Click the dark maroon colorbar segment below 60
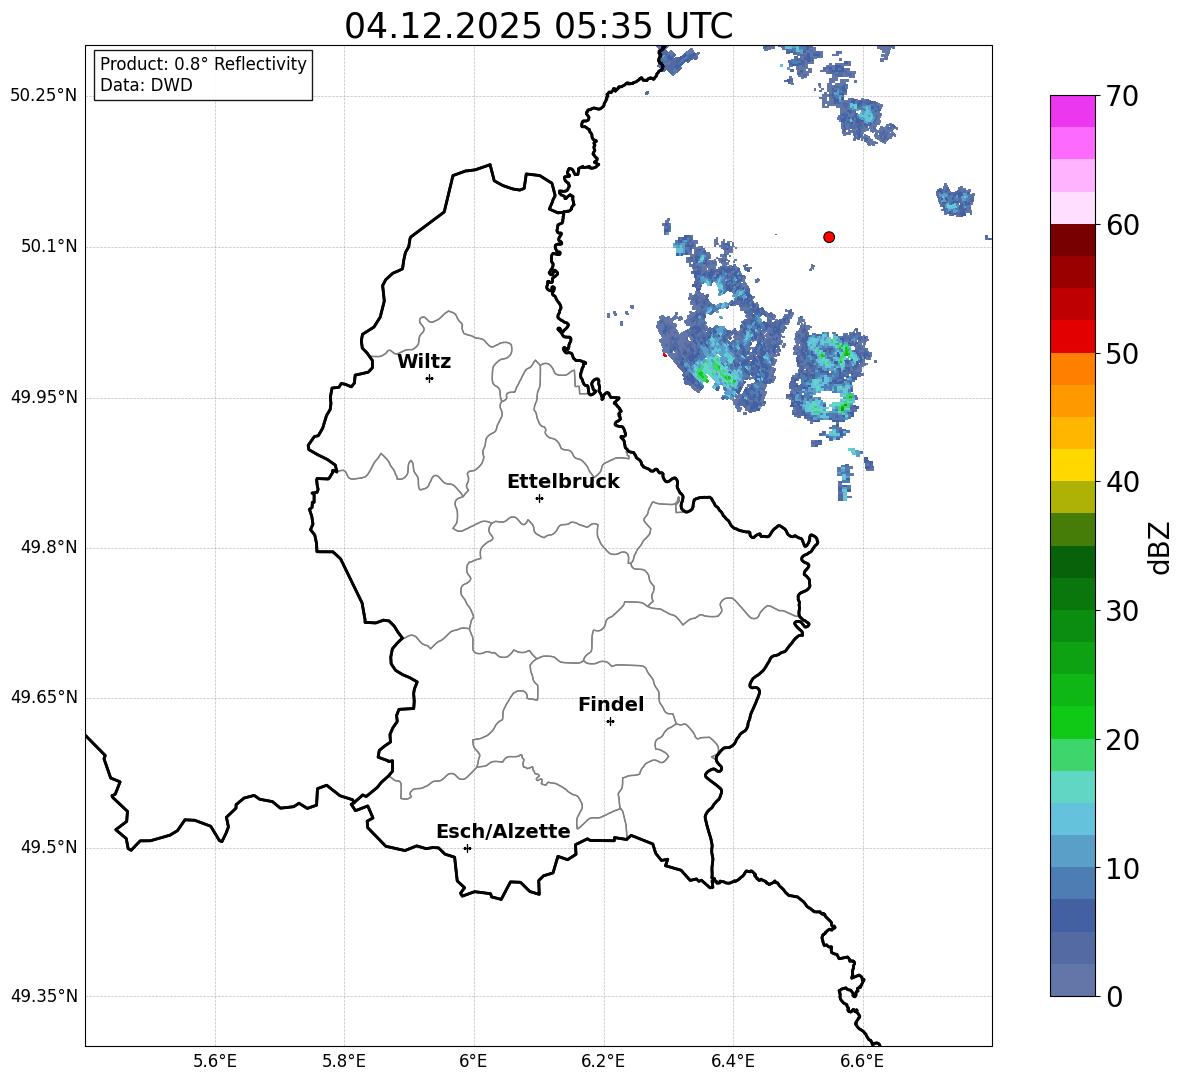 (1073, 240)
